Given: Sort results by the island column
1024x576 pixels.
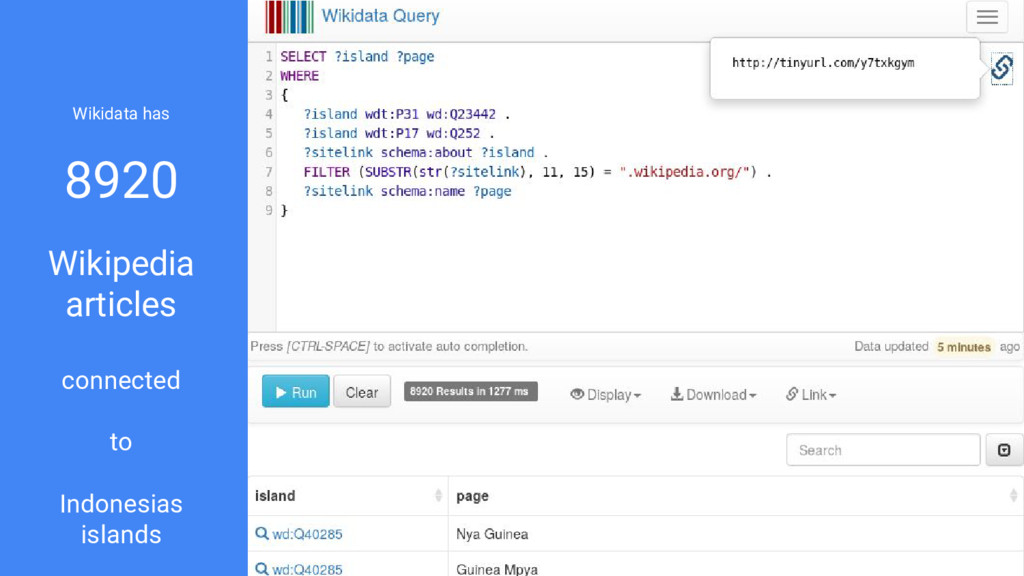Looking at the screenshot, I should pos(347,496).
